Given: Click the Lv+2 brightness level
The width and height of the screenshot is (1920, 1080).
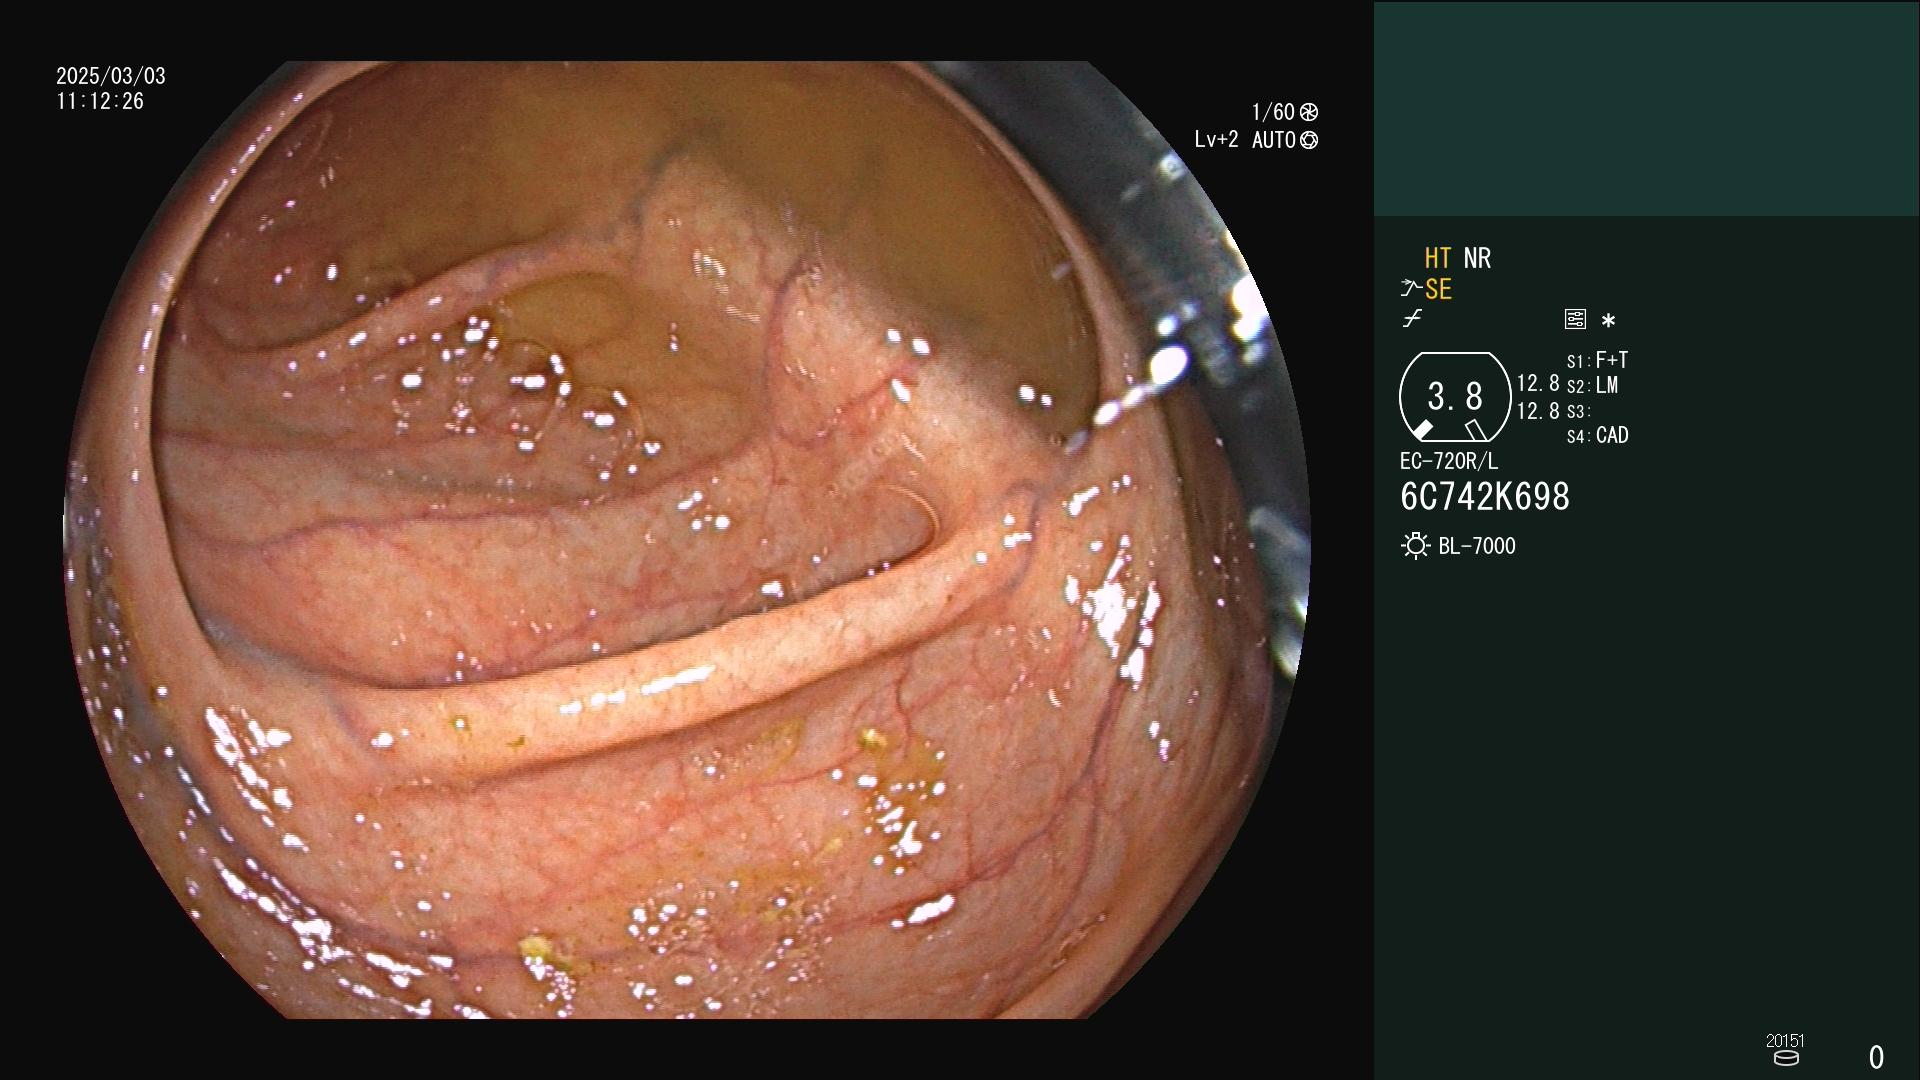Looking at the screenshot, I should (x=1216, y=140).
